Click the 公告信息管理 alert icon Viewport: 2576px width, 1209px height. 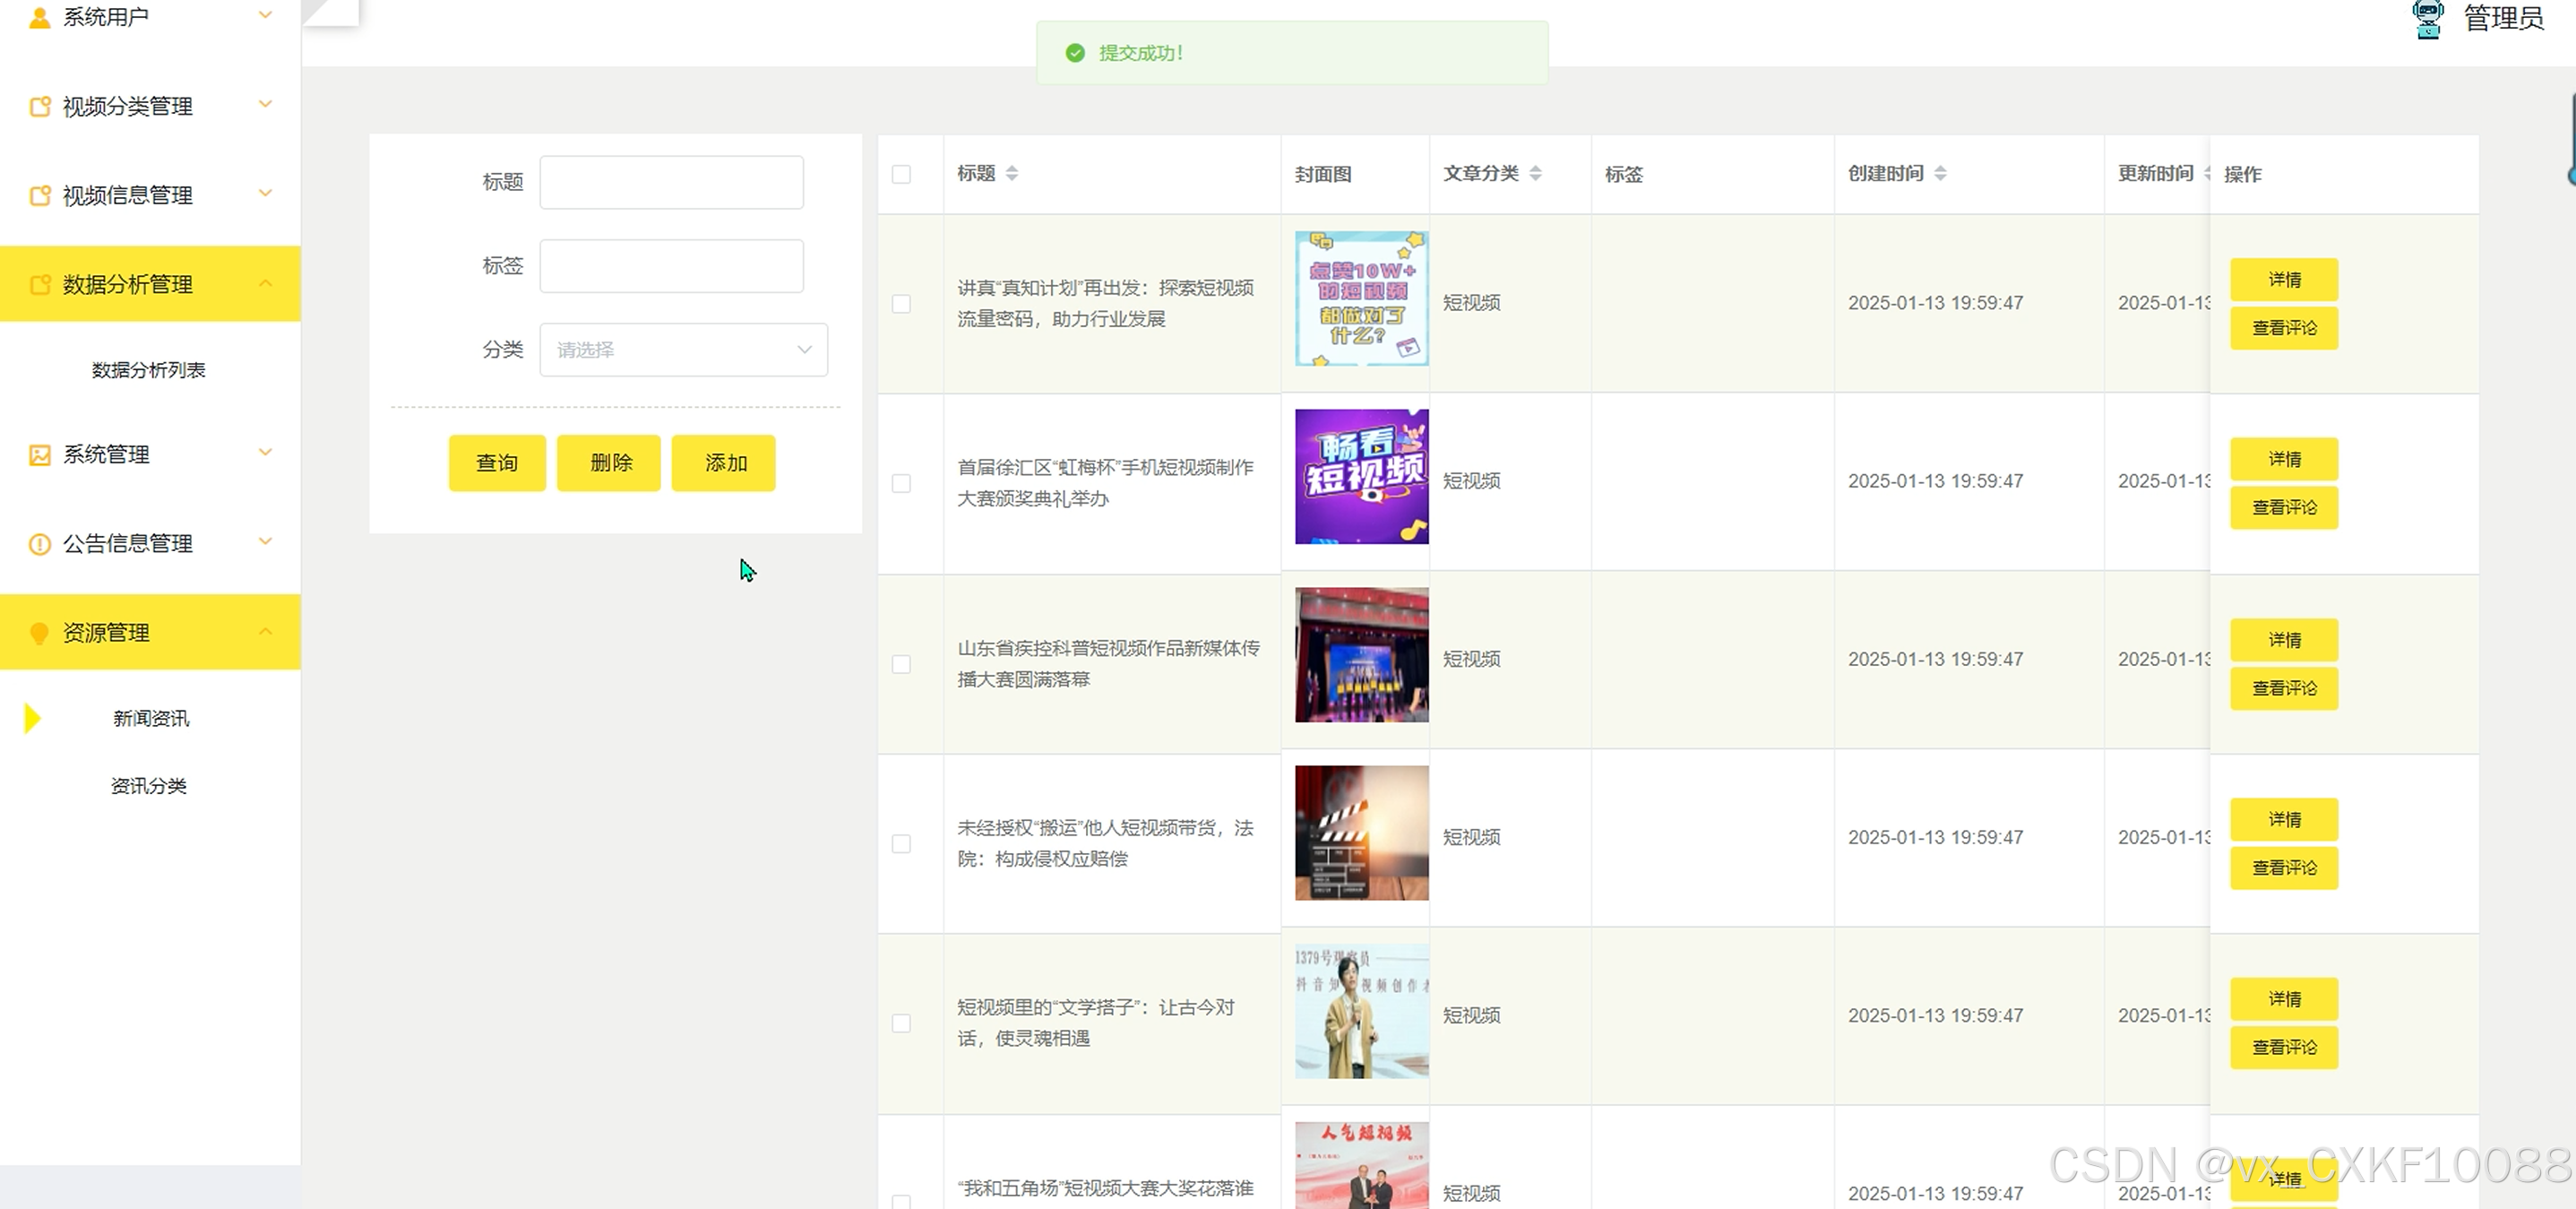pos(39,544)
